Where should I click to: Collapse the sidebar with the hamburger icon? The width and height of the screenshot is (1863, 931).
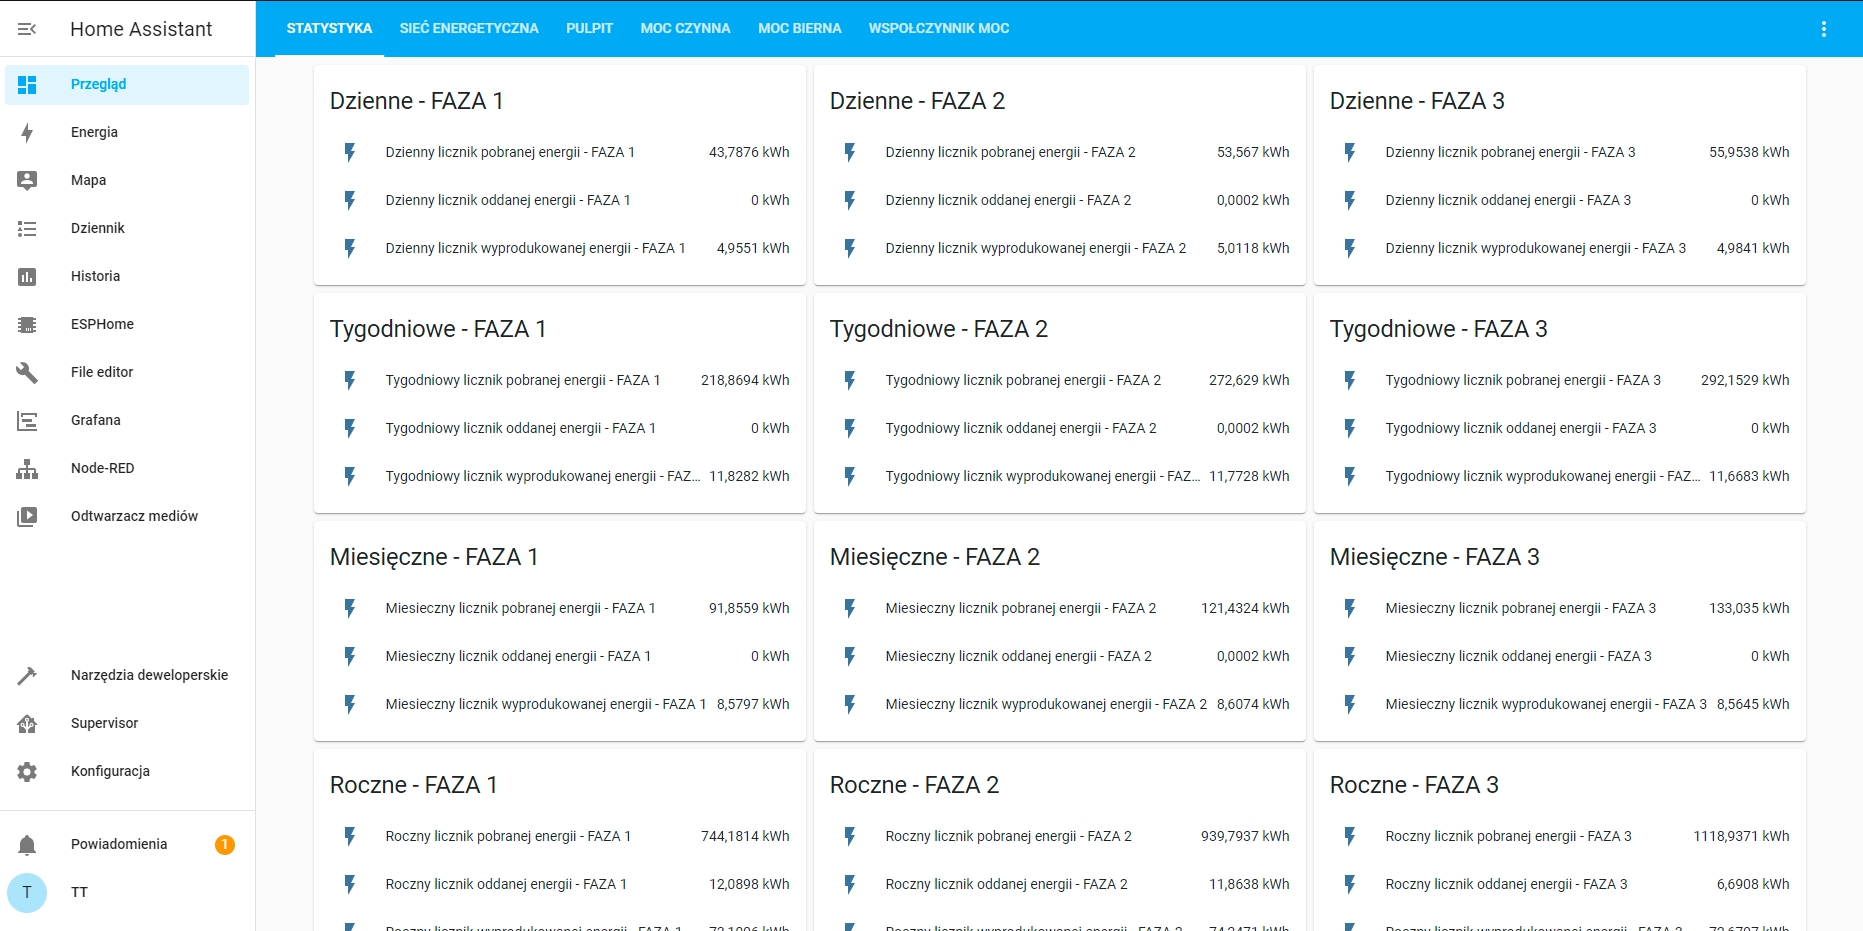(27, 29)
